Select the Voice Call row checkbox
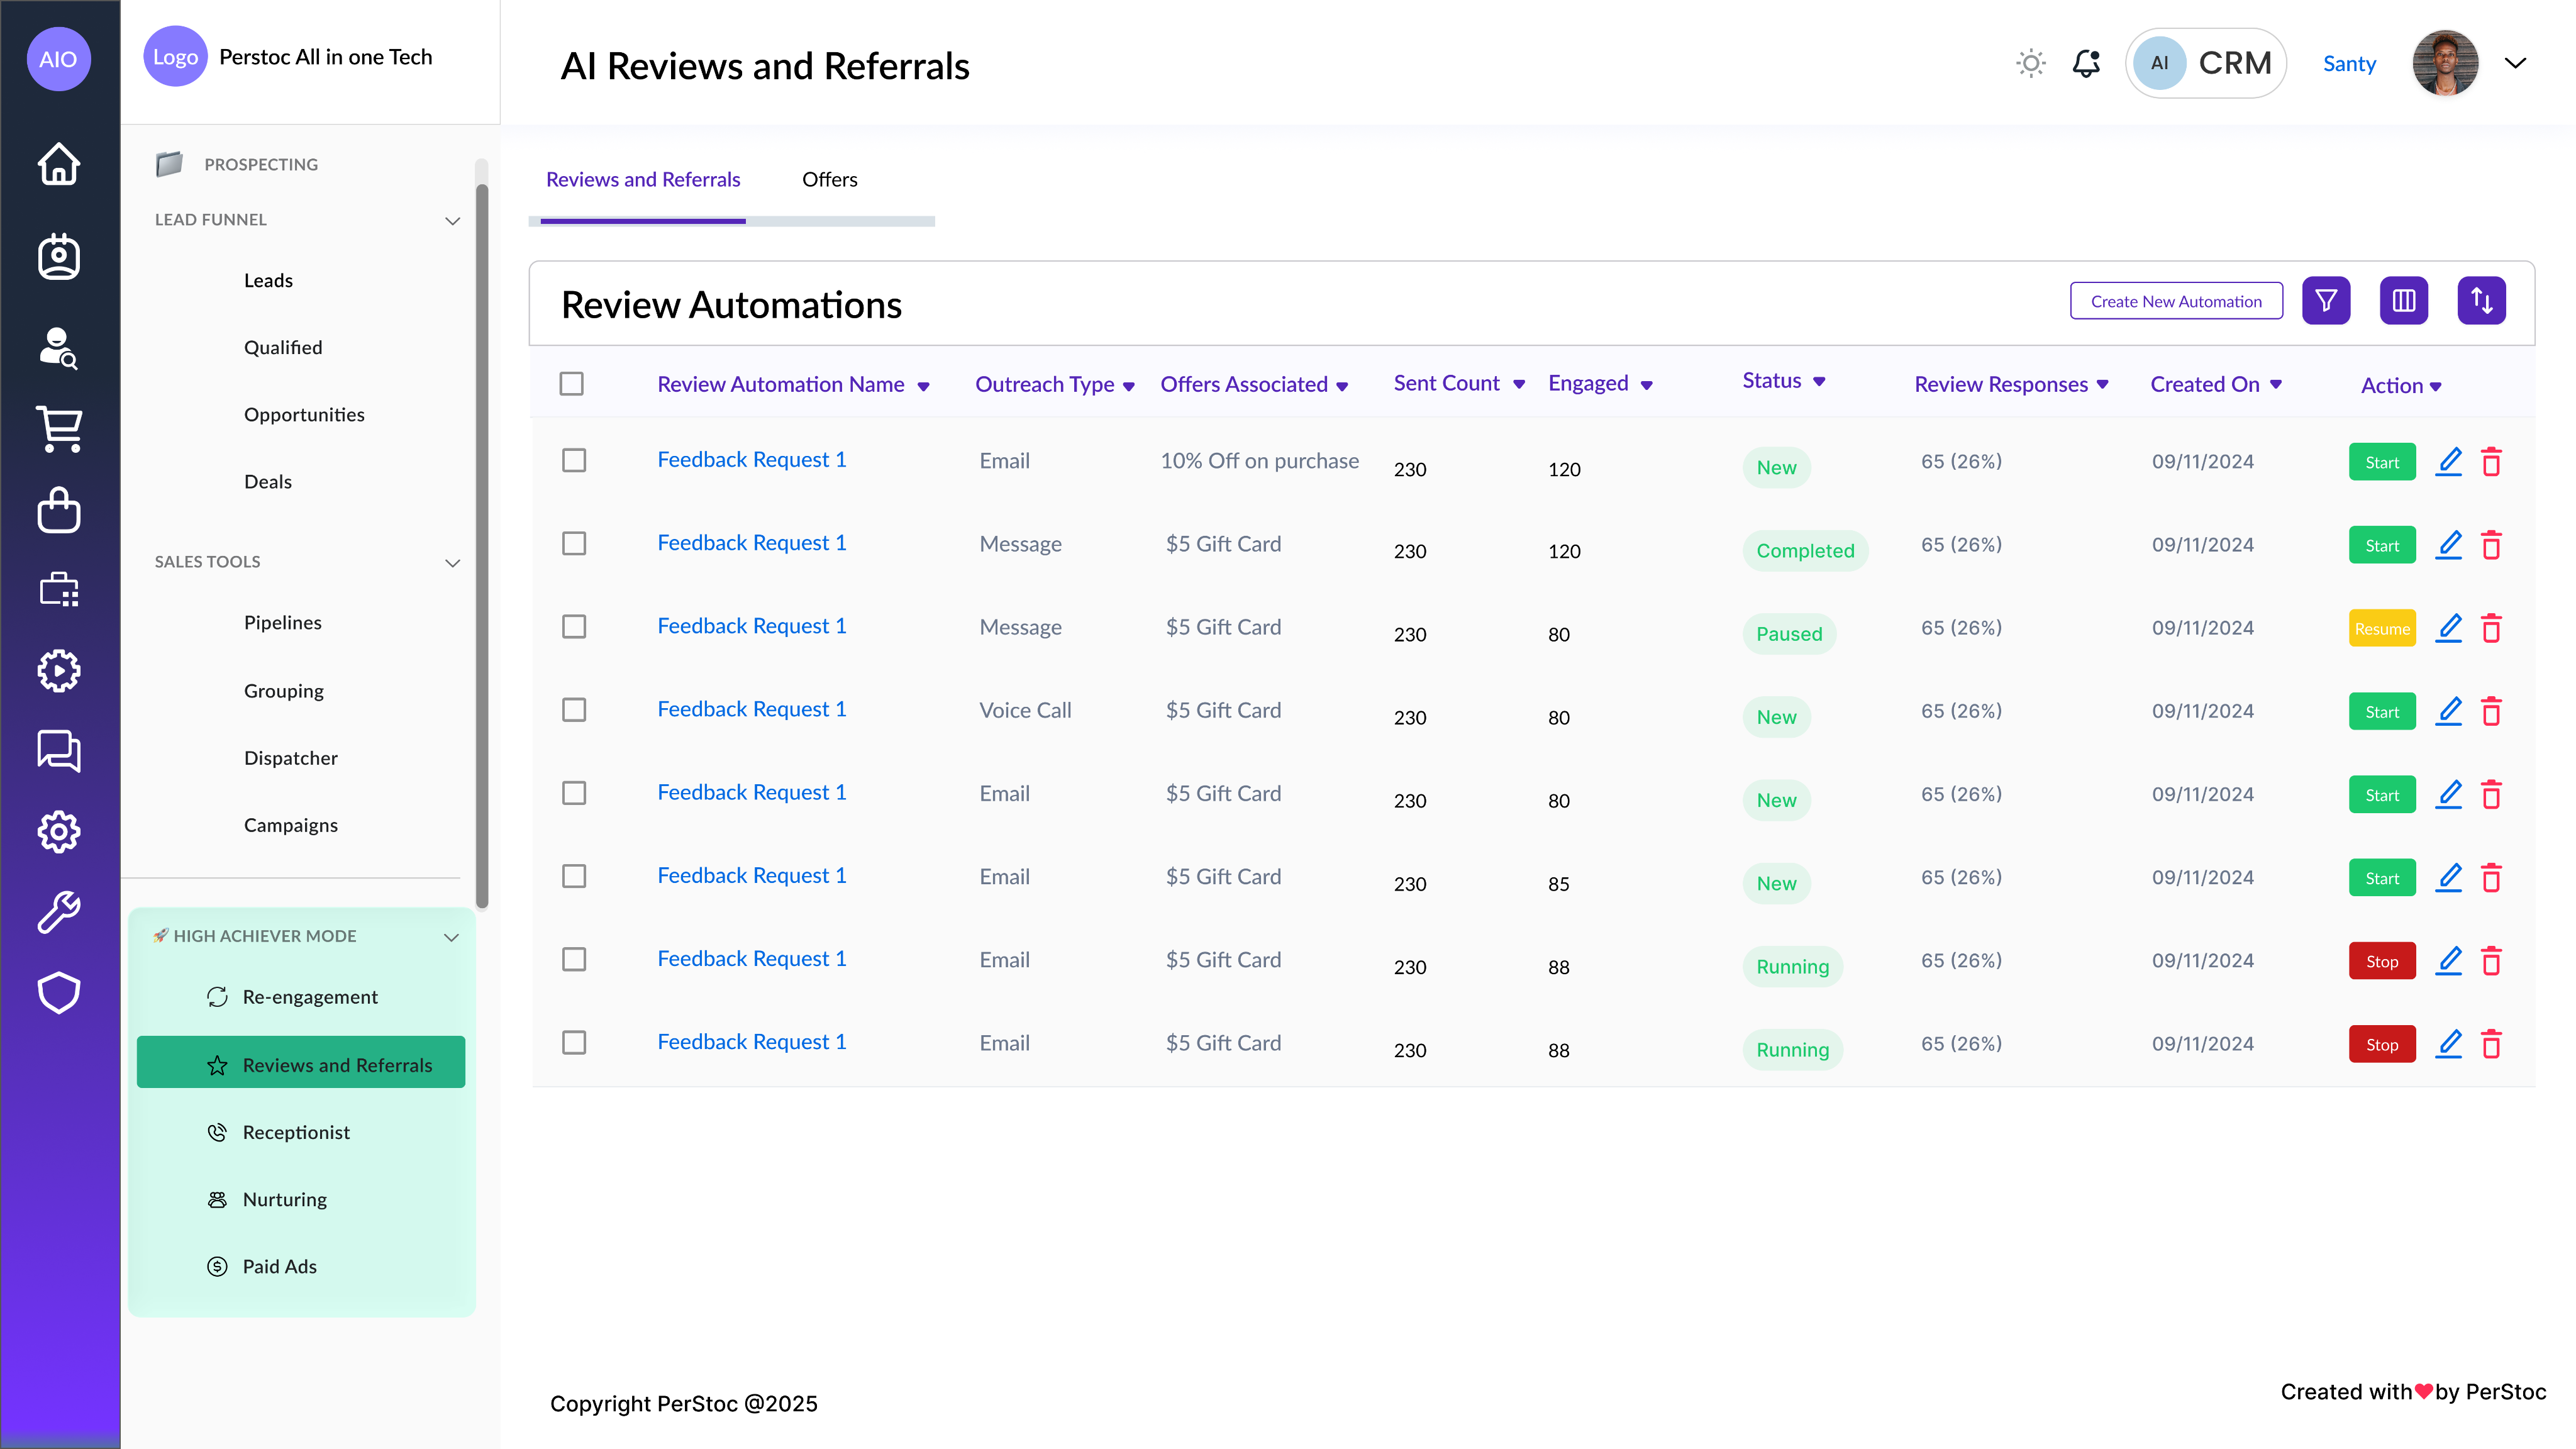 (574, 710)
